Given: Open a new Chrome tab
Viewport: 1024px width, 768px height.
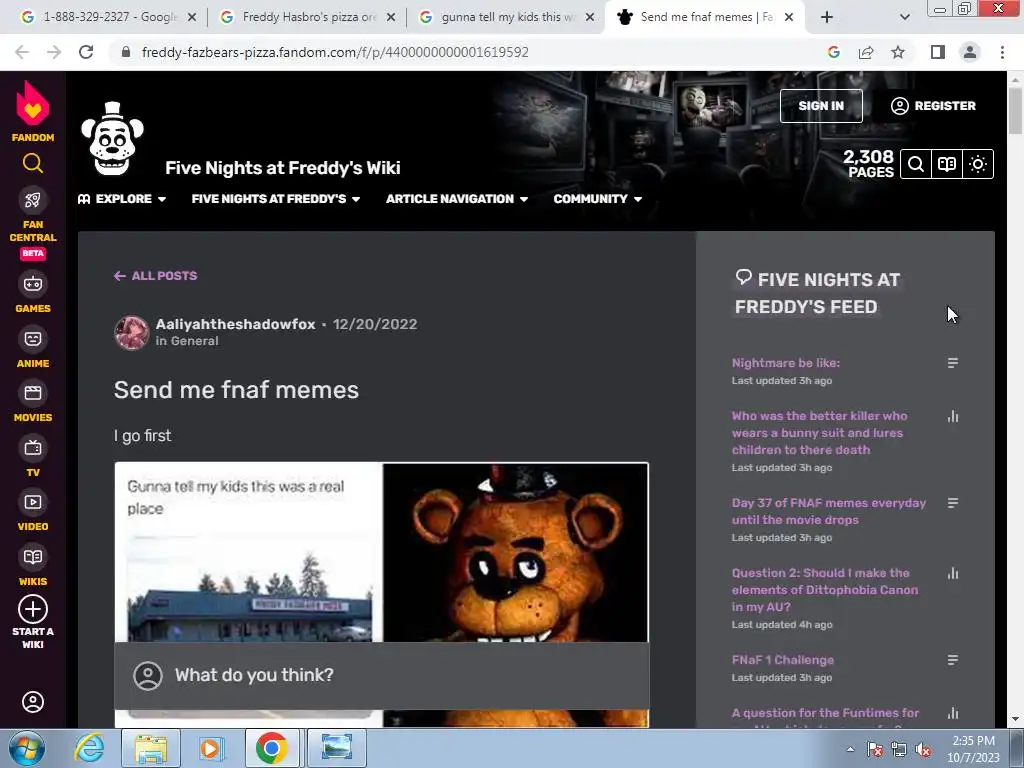Looking at the screenshot, I should point(827,17).
